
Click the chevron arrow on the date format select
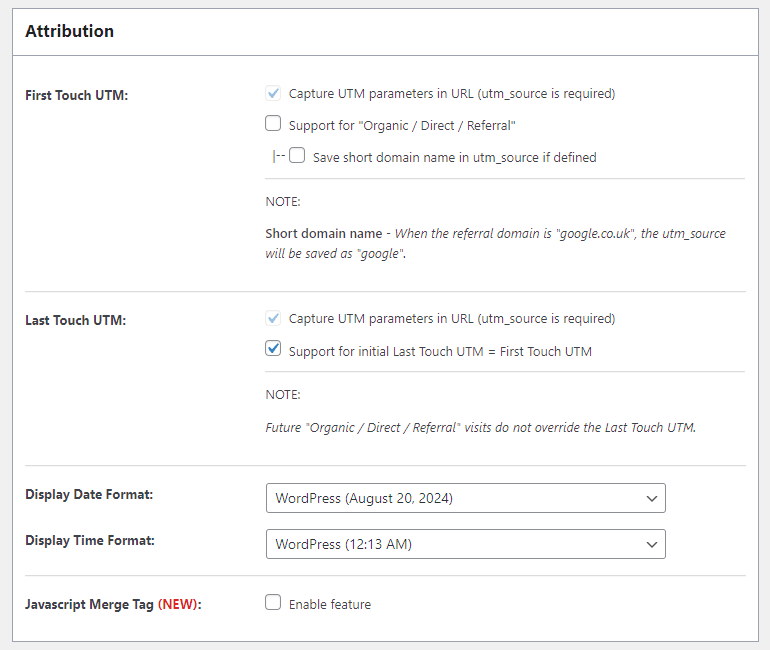point(652,499)
